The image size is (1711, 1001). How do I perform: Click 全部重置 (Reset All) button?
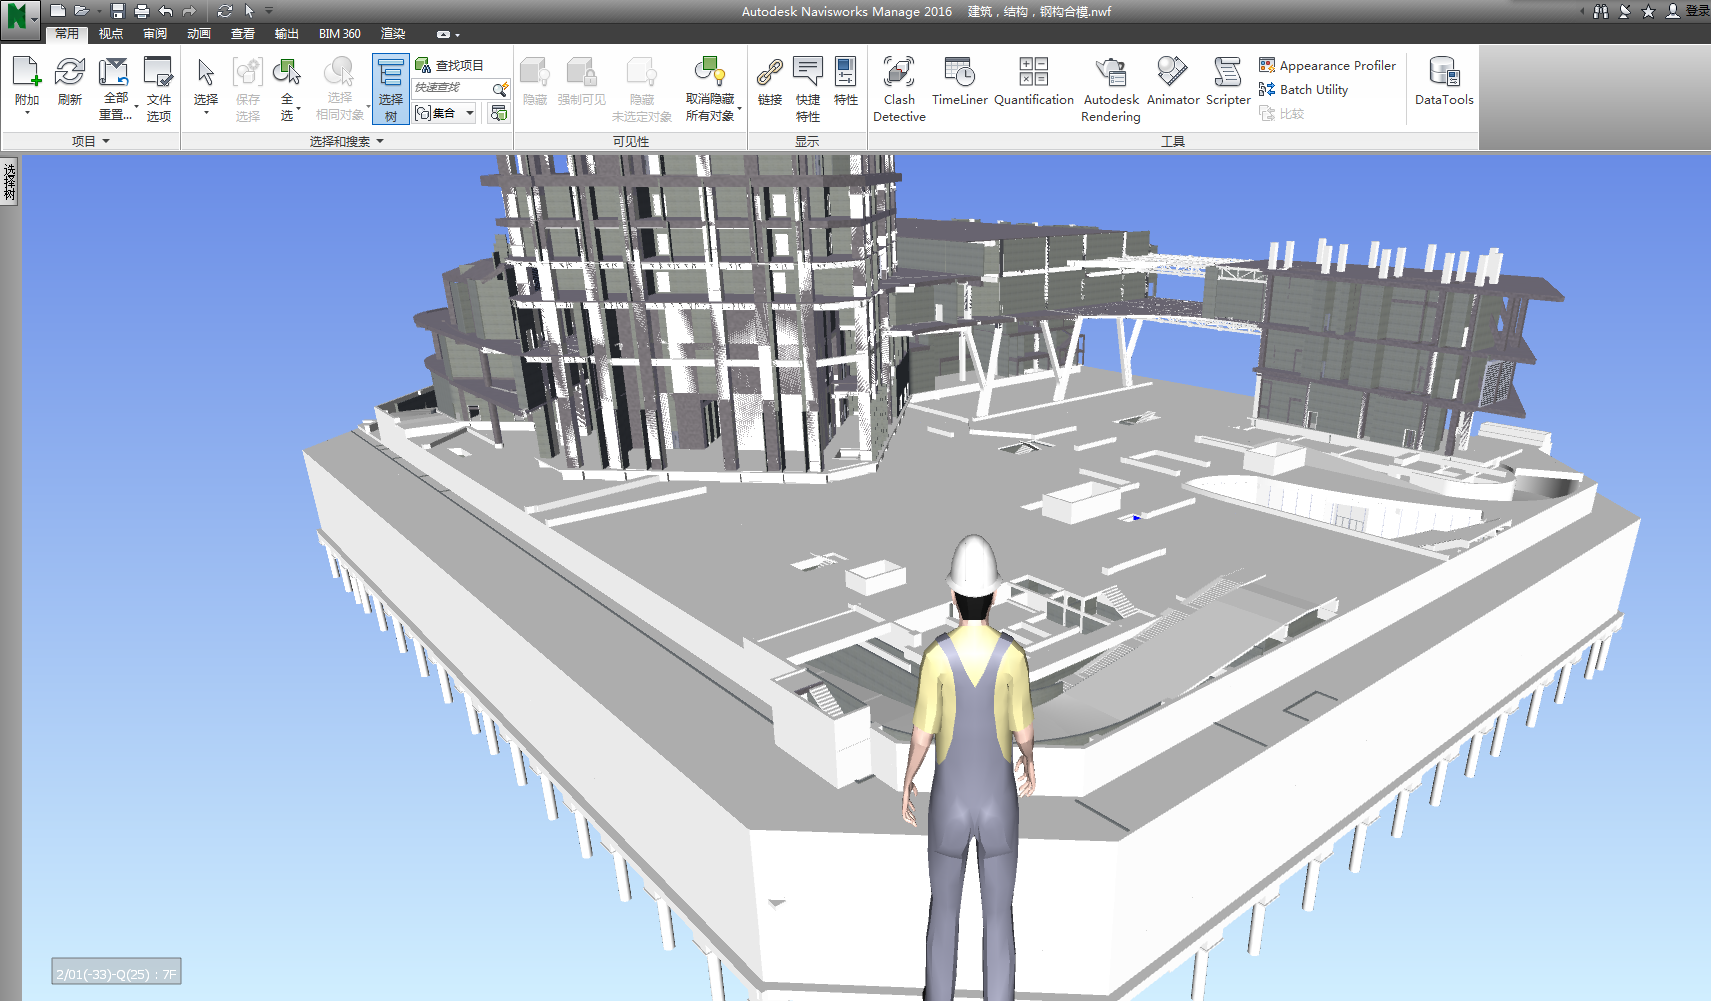click(x=116, y=88)
